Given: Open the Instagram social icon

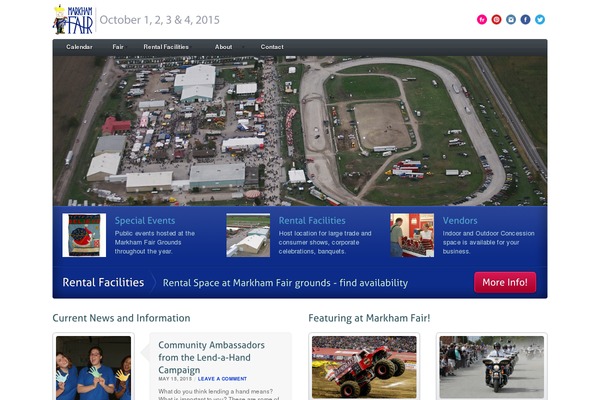Looking at the screenshot, I should coord(511,20).
